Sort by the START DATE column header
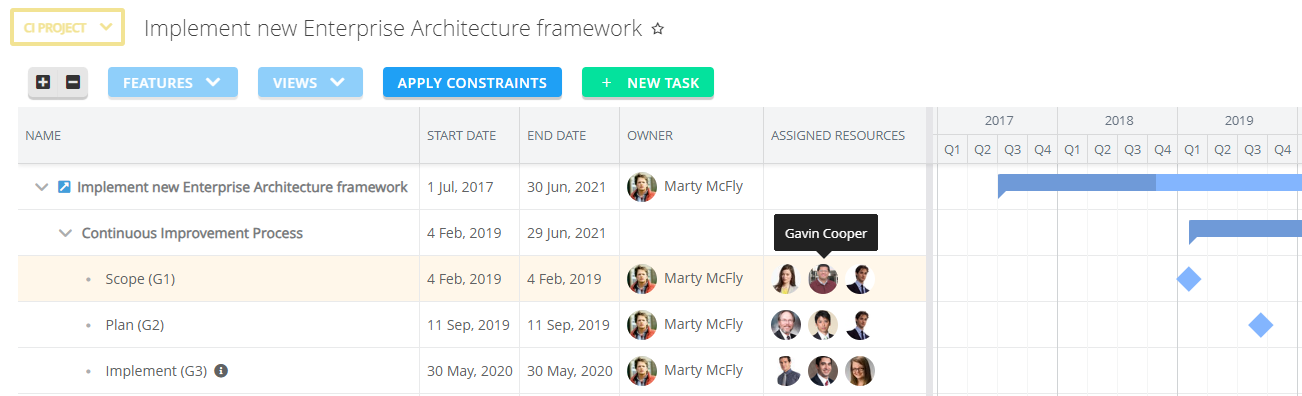The image size is (1302, 396). click(461, 136)
